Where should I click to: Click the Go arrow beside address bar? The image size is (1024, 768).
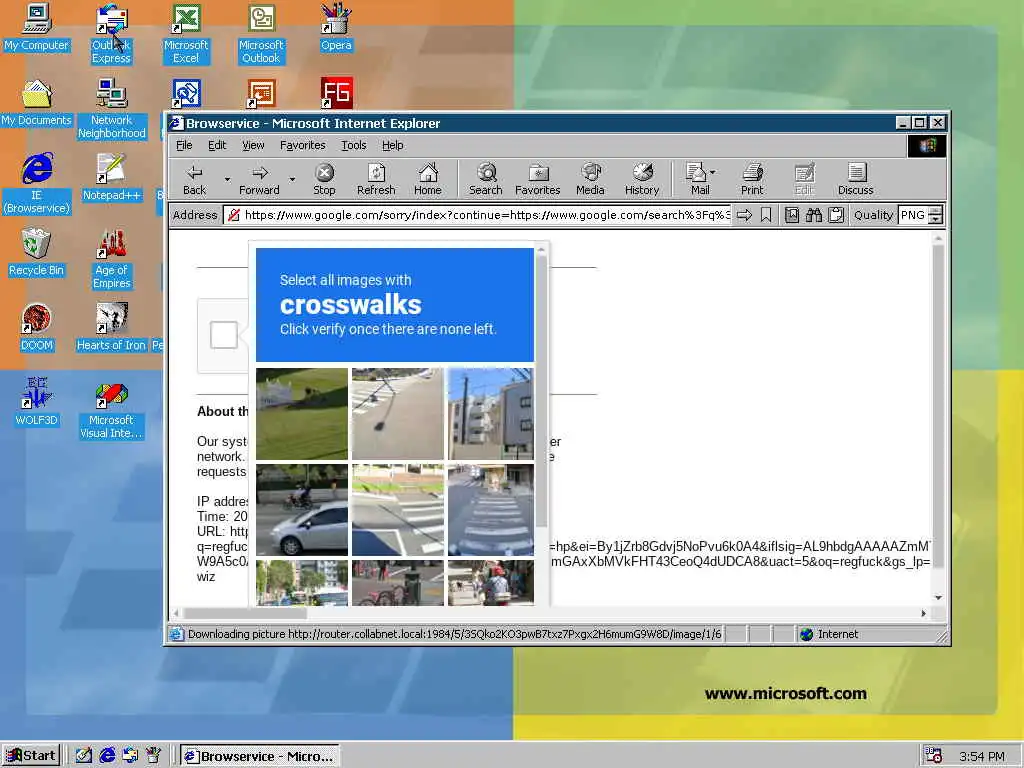[x=744, y=215]
